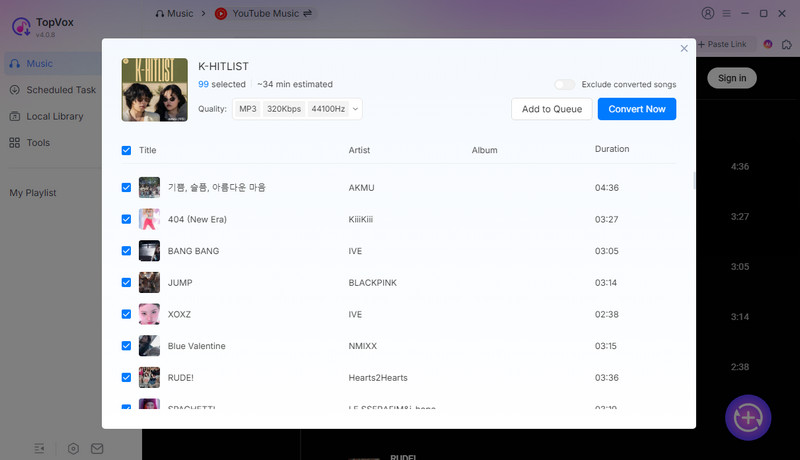This screenshot has height=460, width=800.
Task: Click the Paste Link button
Action: pos(722,44)
